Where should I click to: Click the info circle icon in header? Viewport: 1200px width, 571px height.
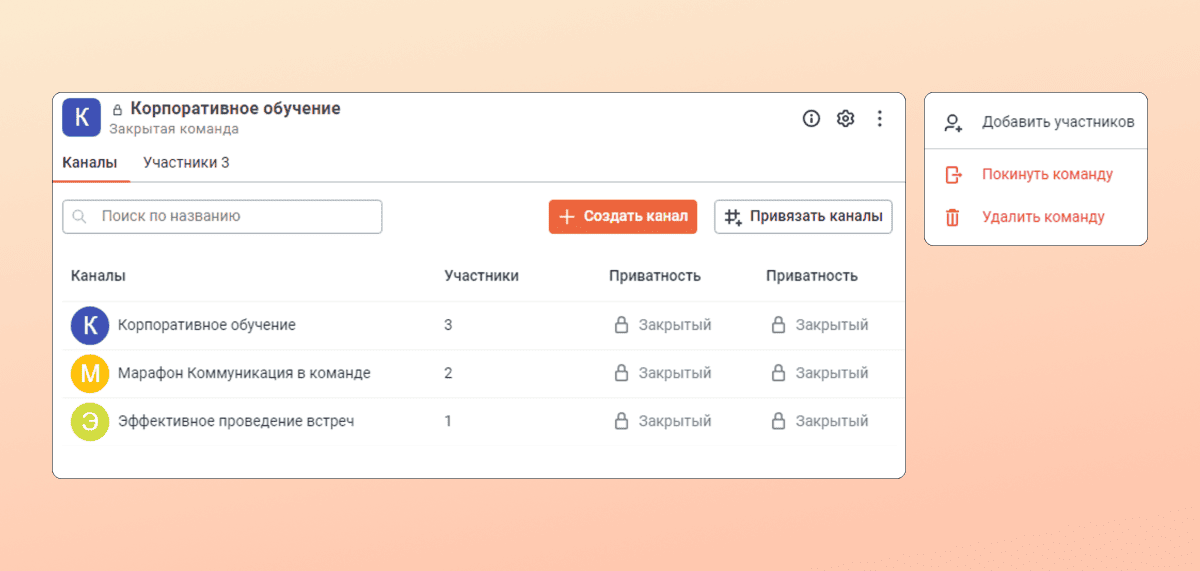811,119
